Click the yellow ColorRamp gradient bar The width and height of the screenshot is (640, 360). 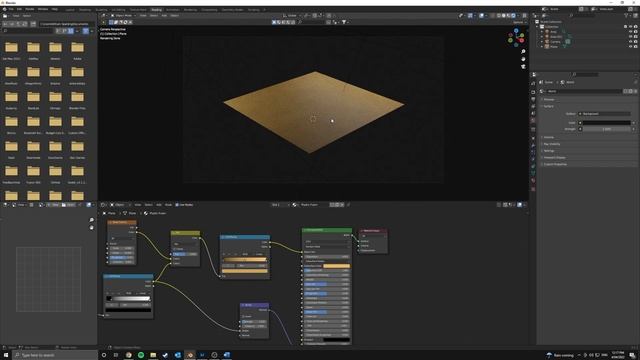pyautogui.click(x=244, y=259)
